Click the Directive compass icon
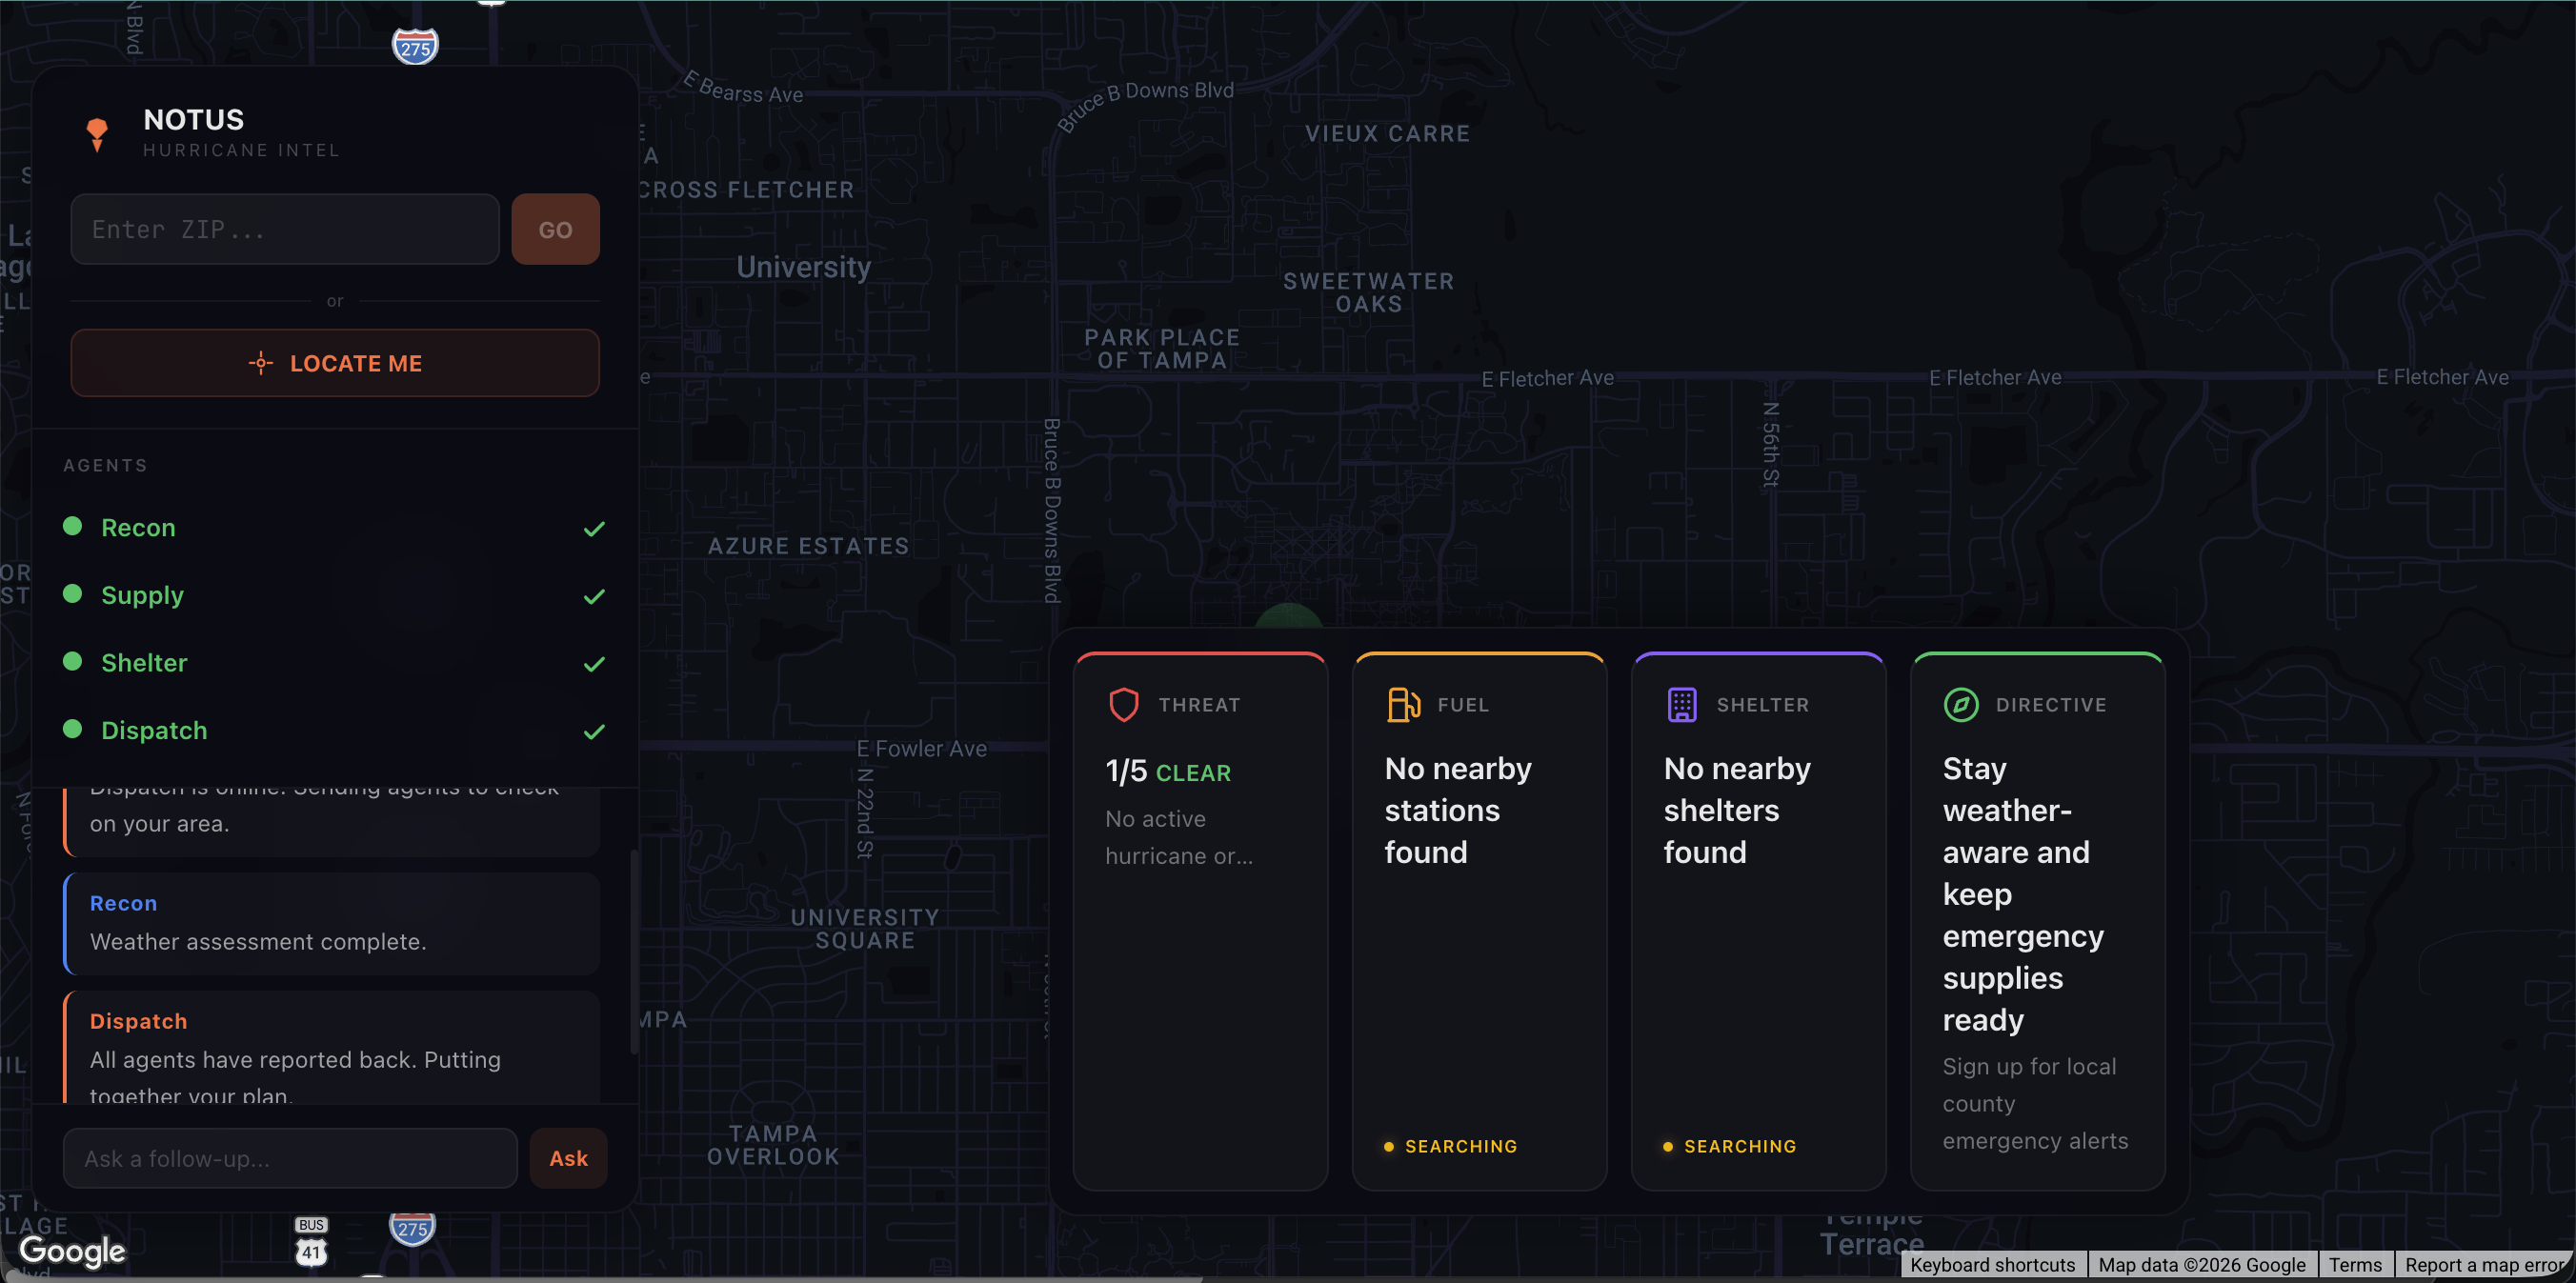The image size is (2576, 1283). point(1960,704)
